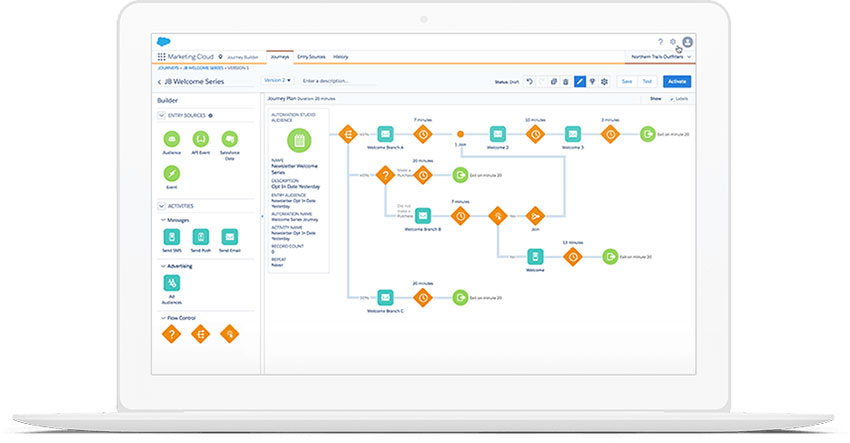The image size is (850, 443).
Task: Pick the Send SMS activity icon
Action: 172,237
